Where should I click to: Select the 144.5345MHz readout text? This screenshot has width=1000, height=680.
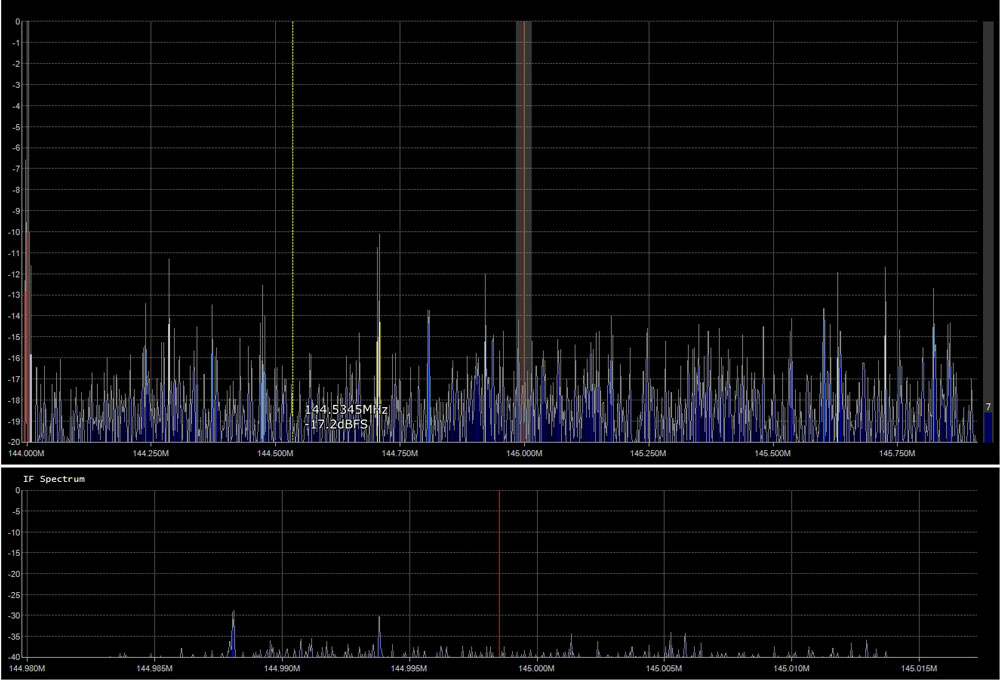click(x=346, y=410)
